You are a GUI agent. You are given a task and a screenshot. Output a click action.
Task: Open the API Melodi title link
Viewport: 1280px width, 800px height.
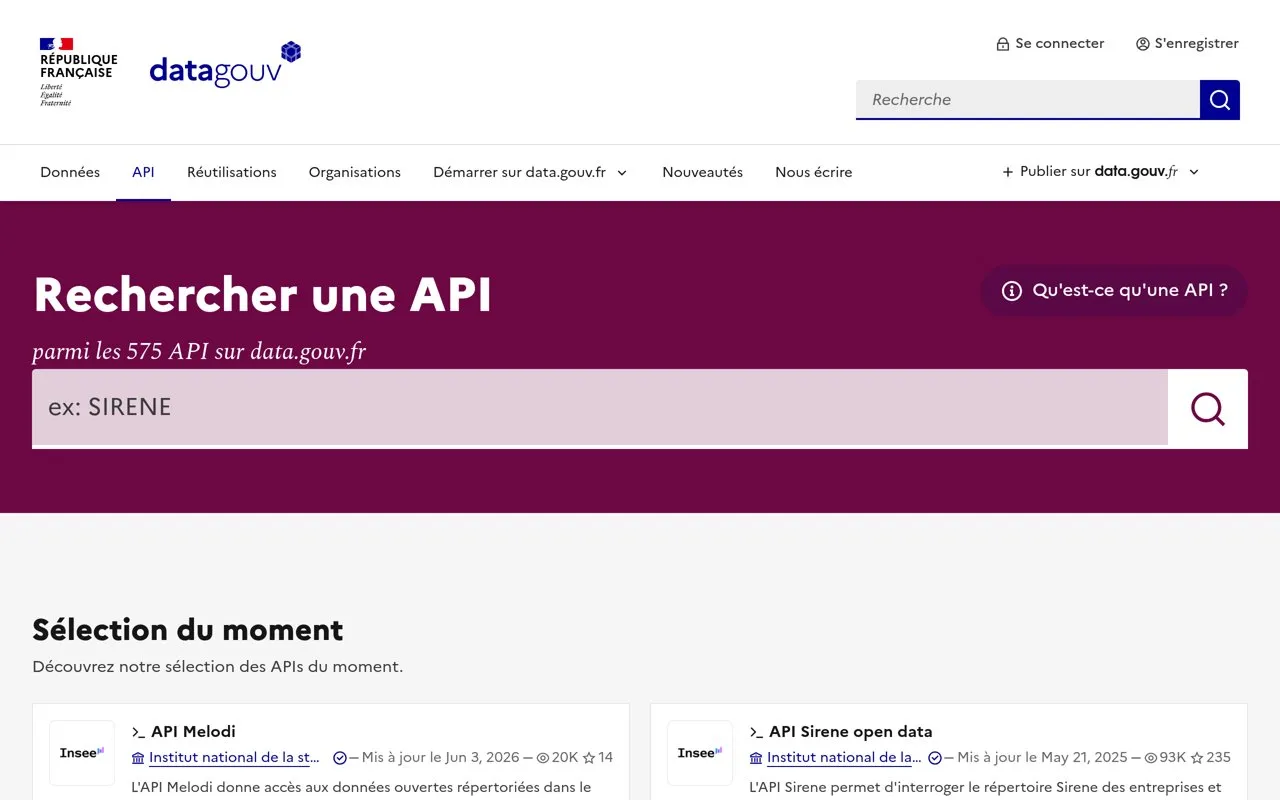click(x=193, y=732)
